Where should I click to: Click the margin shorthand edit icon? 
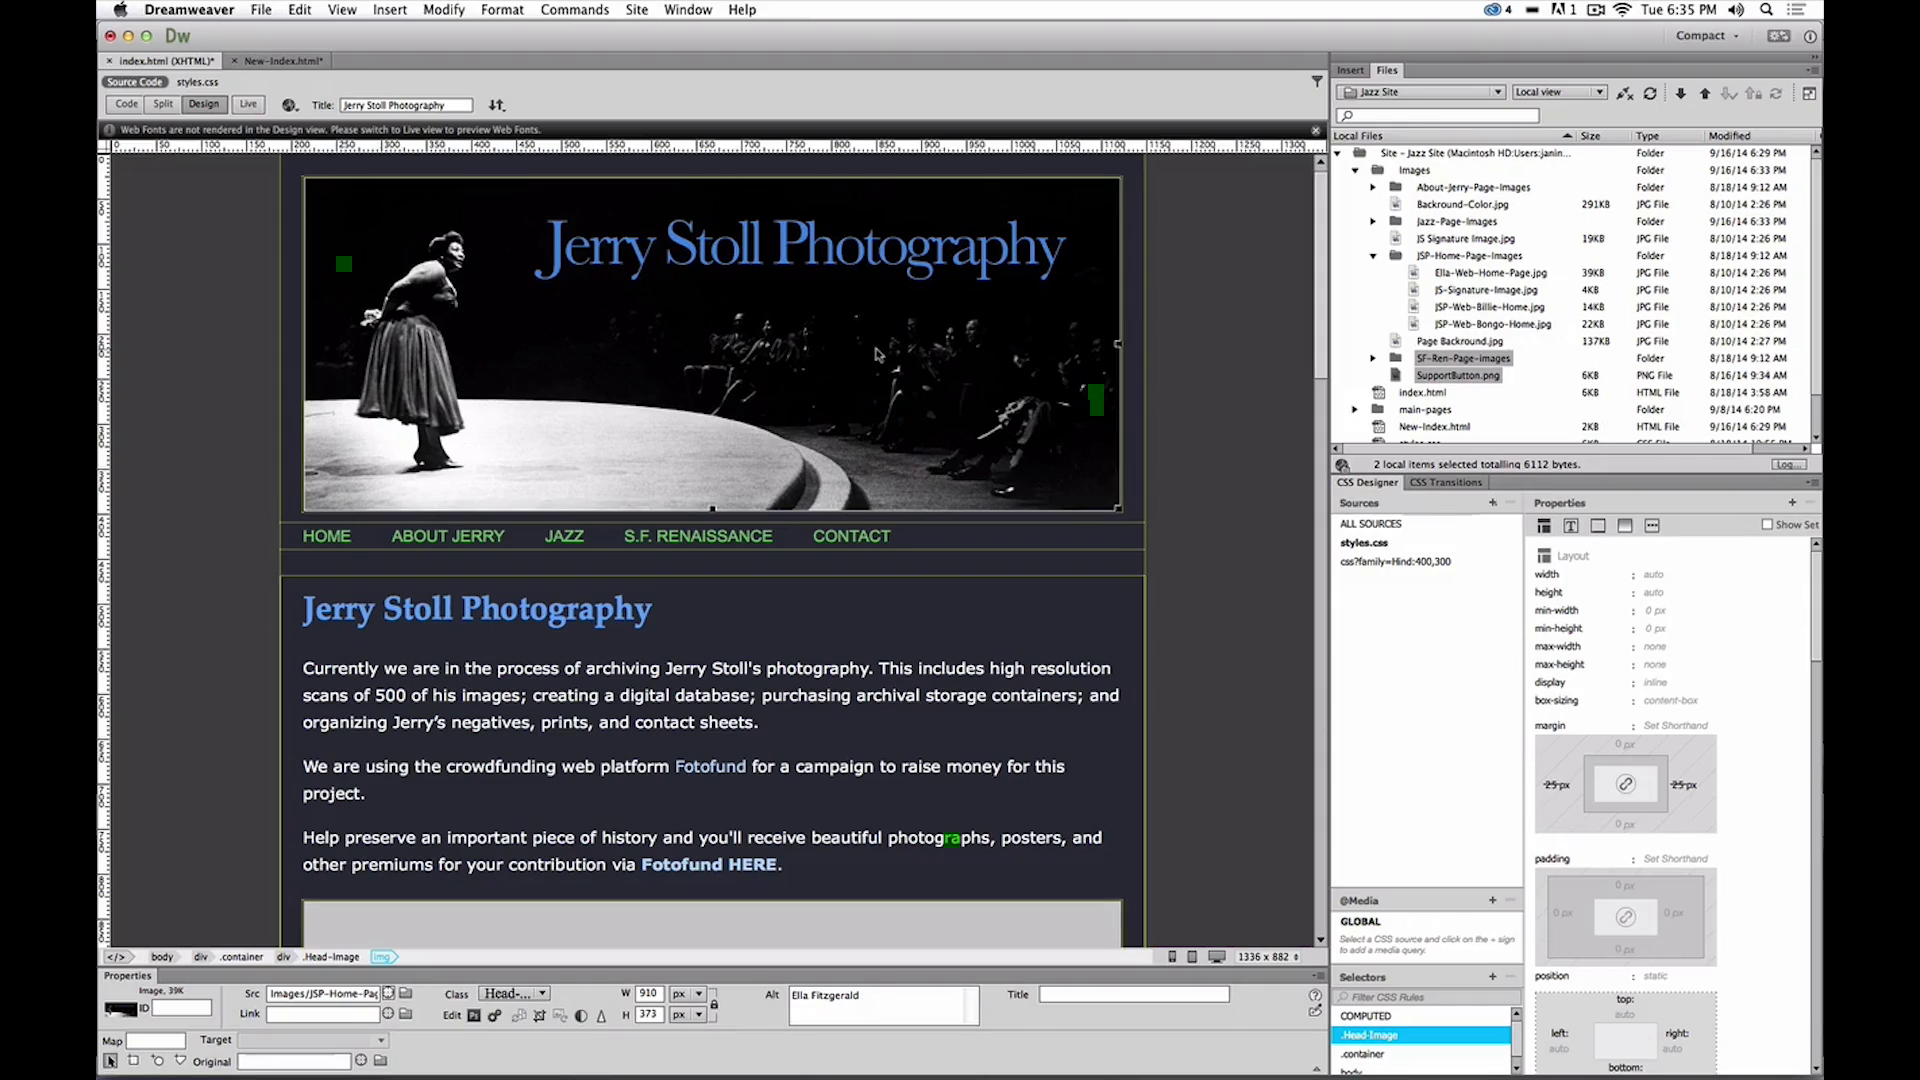pyautogui.click(x=1625, y=785)
